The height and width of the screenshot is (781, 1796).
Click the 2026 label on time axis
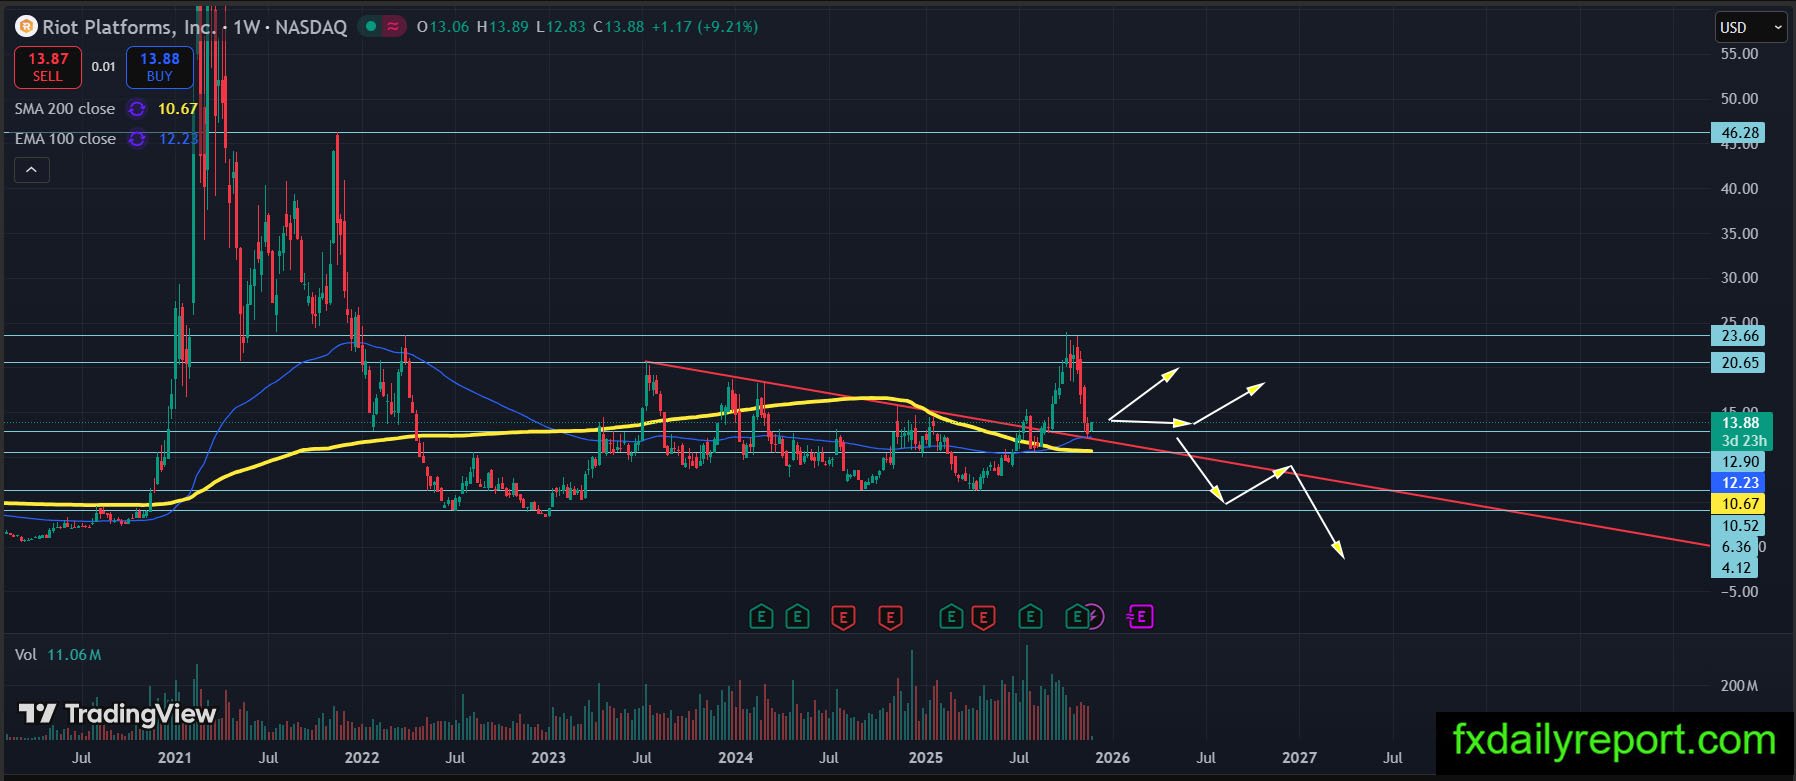[x=1112, y=758]
